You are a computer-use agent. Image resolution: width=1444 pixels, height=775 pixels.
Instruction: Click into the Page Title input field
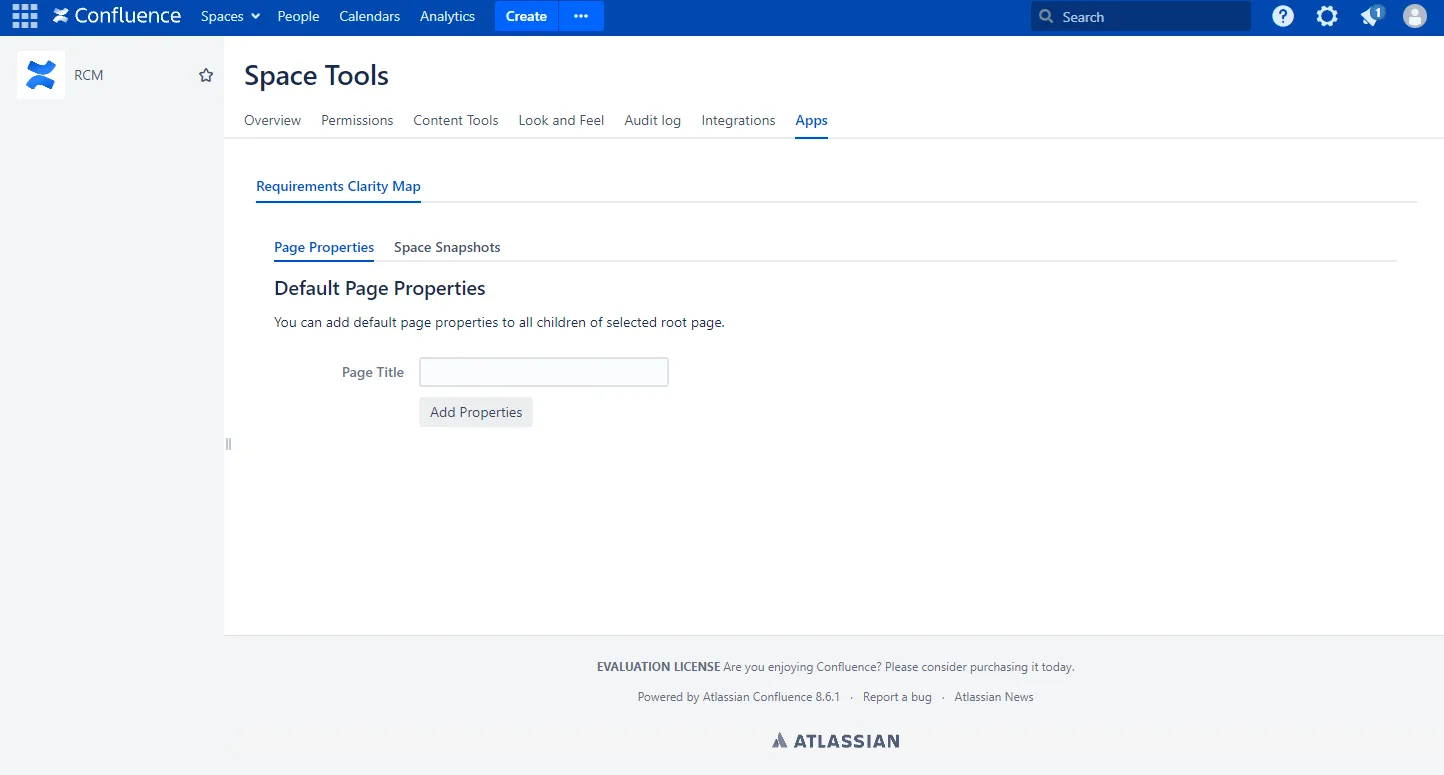544,372
